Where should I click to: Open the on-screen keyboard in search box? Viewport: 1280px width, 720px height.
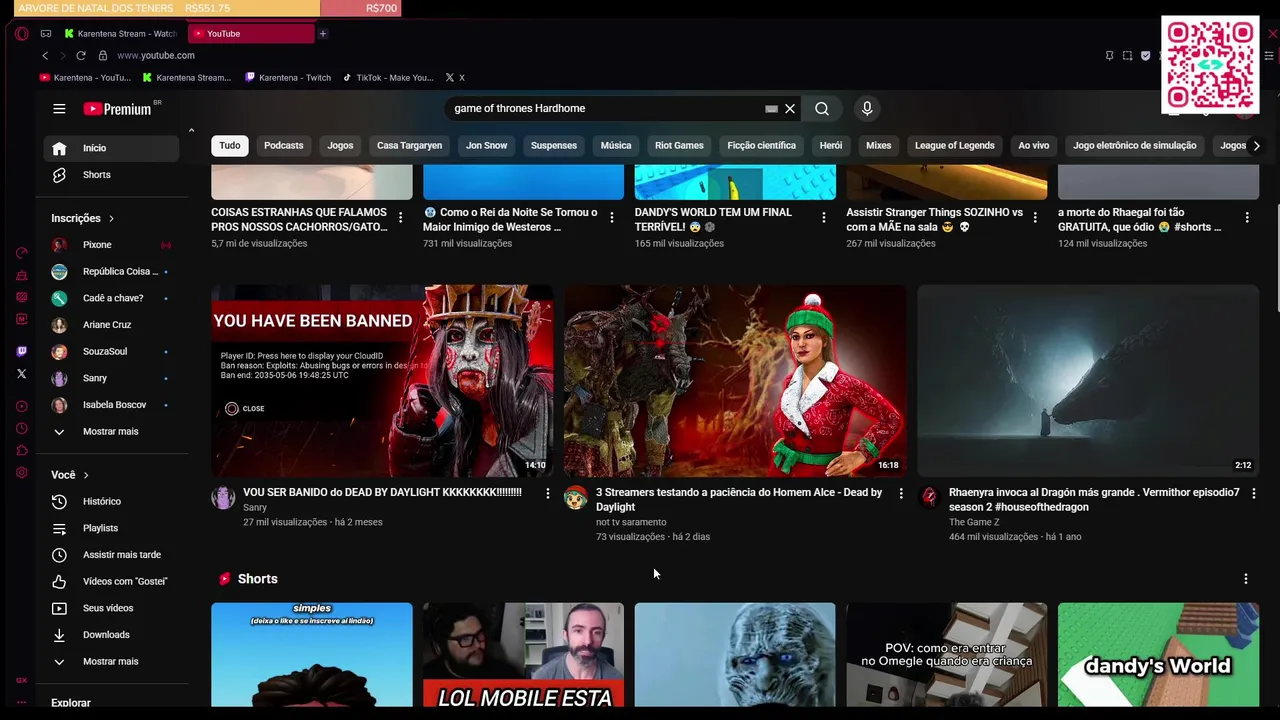771,108
